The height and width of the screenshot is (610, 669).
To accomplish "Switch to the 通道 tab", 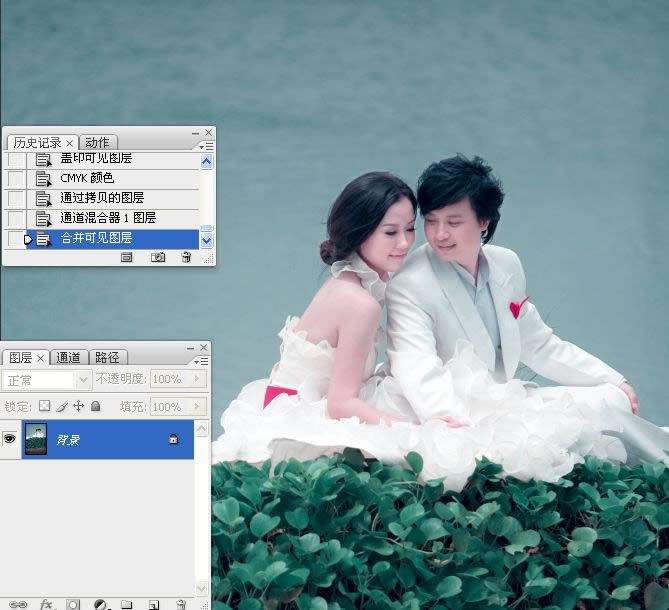I will (x=69, y=357).
